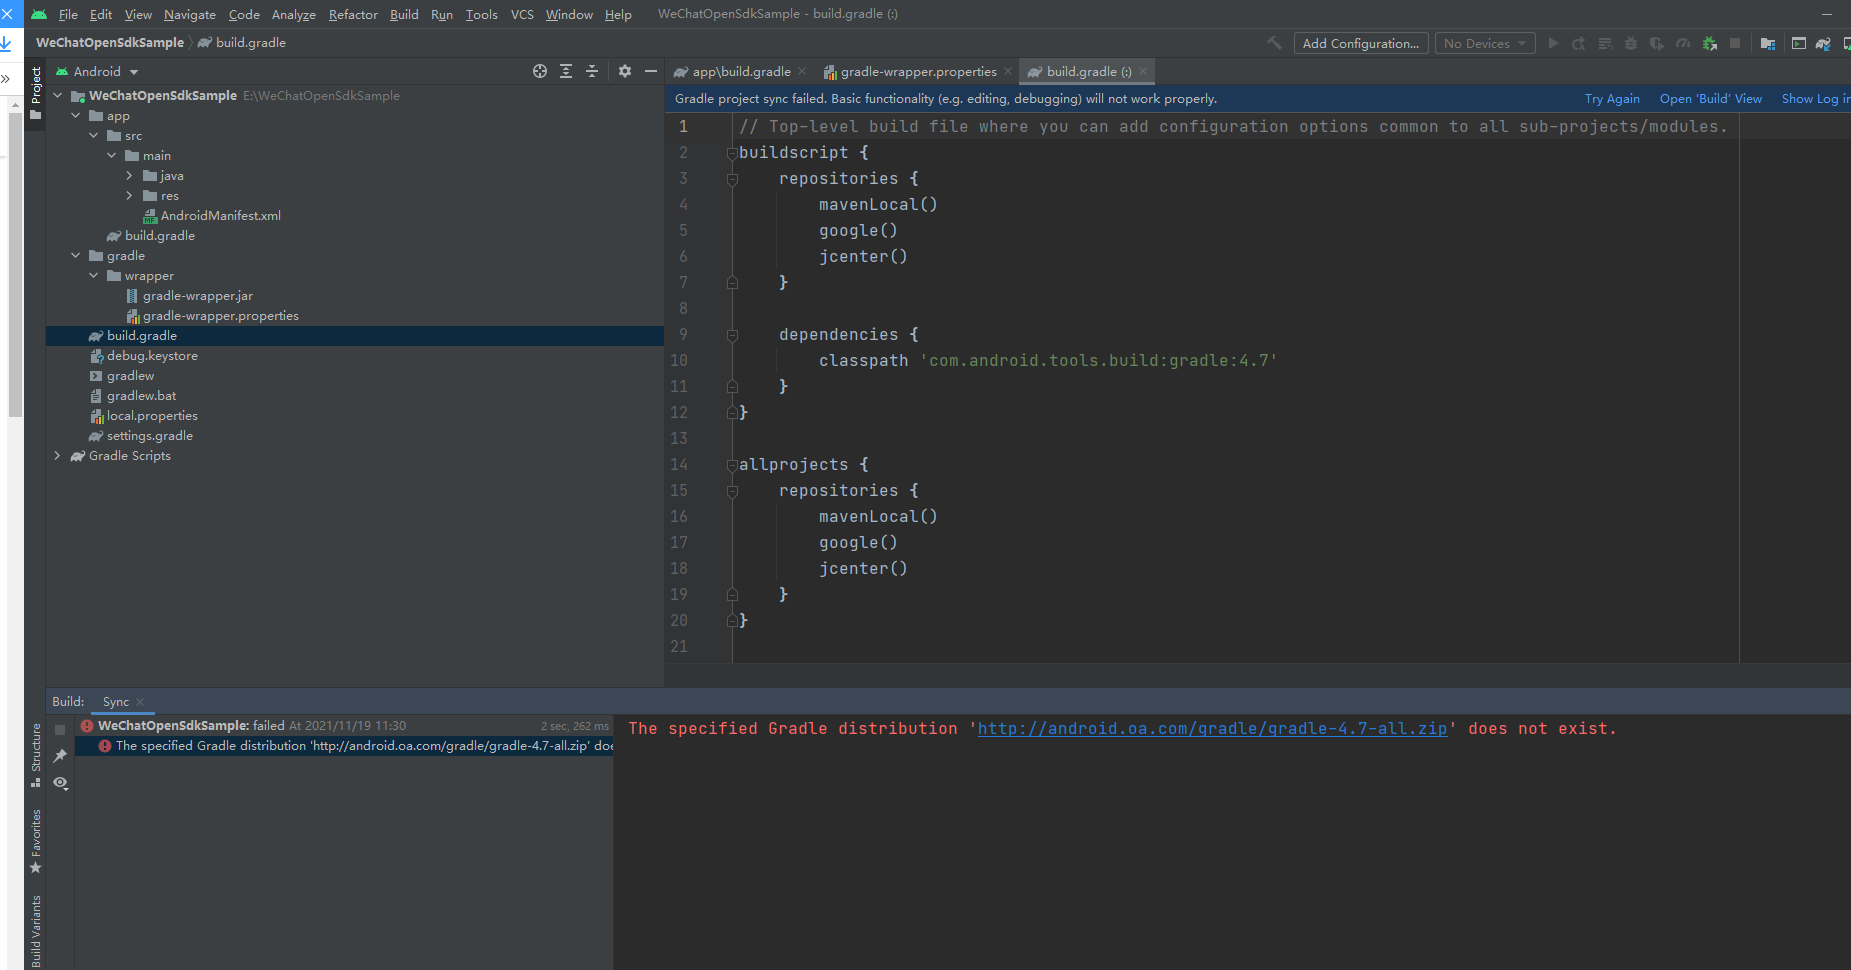Open the Navigate menu
The width and height of the screenshot is (1851, 970).
pyautogui.click(x=190, y=14)
